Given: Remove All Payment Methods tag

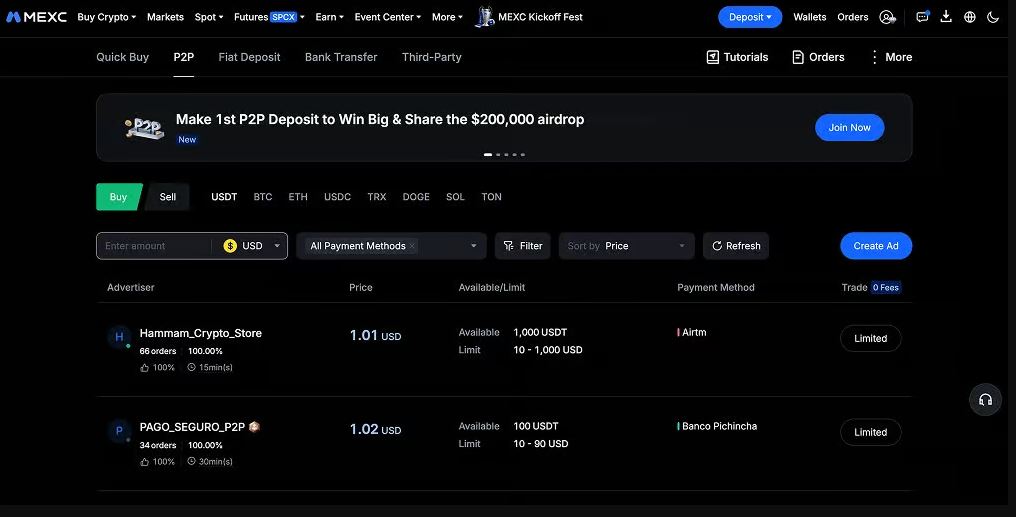Looking at the screenshot, I should coord(412,246).
